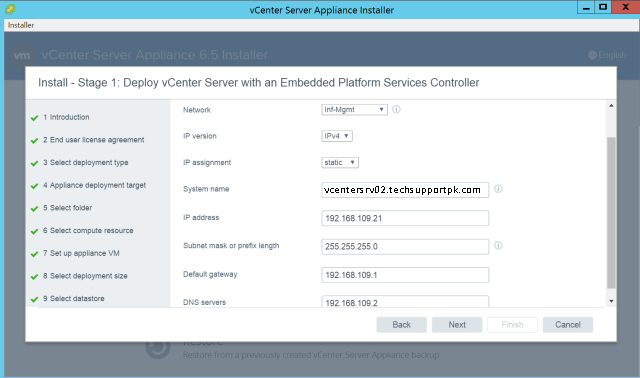Click the "DNS servers" label
This screenshot has height=378, width=640.
point(204,302)
